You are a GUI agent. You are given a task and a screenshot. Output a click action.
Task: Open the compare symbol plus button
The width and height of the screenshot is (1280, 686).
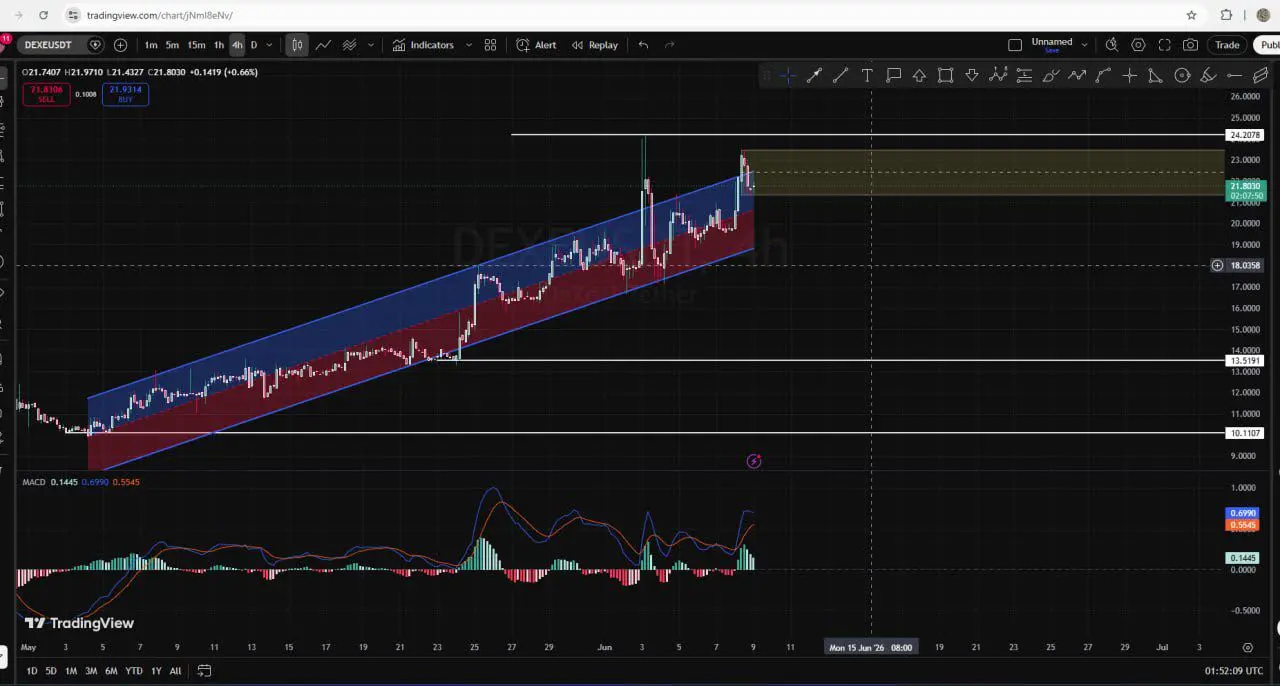pos(120,45)
